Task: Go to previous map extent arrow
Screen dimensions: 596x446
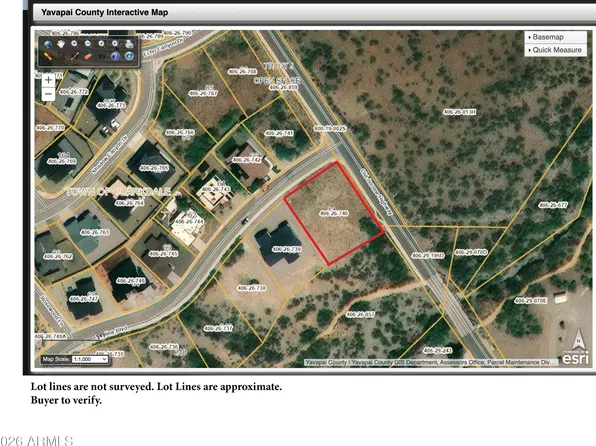Action: (101, 44)
